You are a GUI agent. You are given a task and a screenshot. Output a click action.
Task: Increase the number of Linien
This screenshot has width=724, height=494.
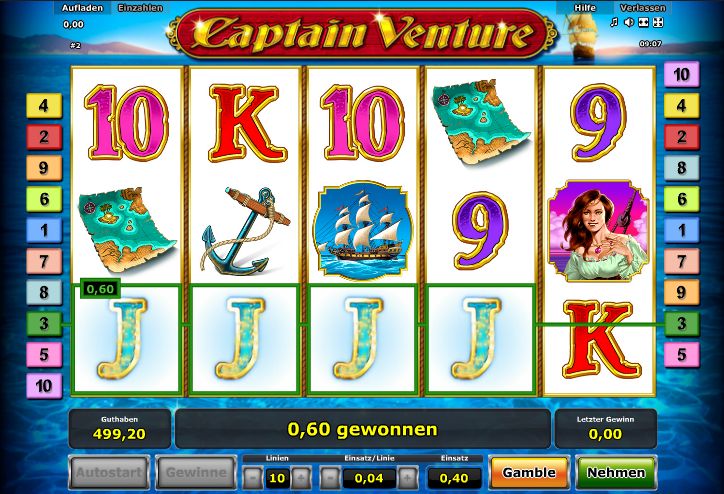click(301, 478)
